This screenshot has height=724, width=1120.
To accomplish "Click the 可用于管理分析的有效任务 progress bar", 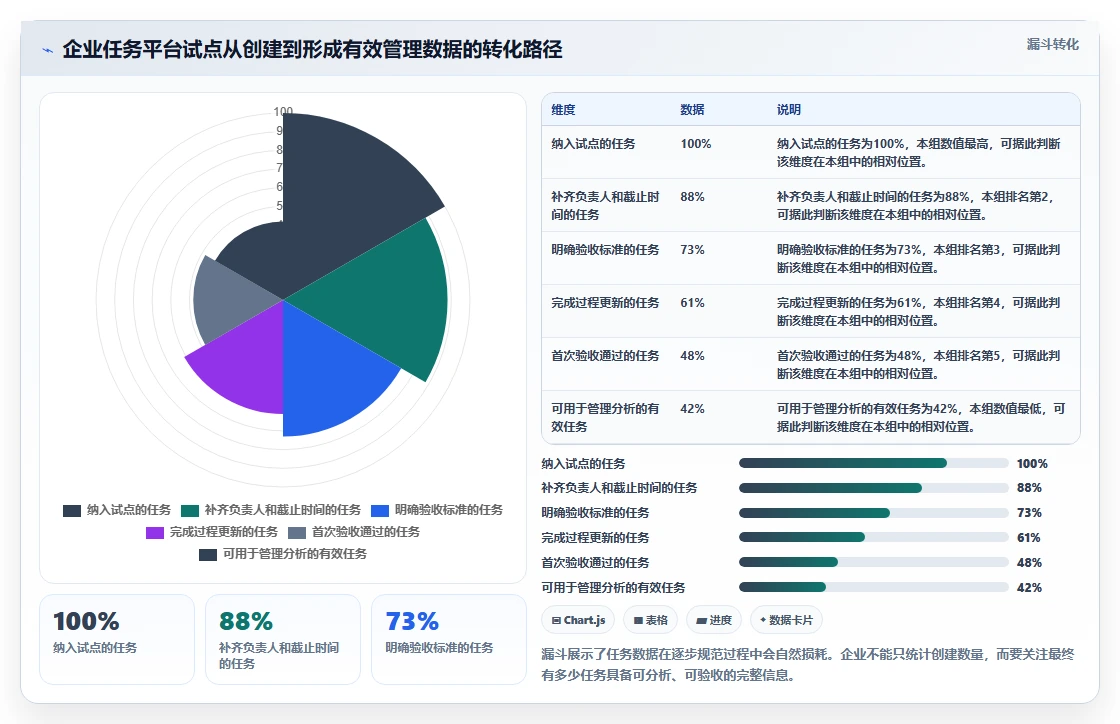I will point(874,587).
